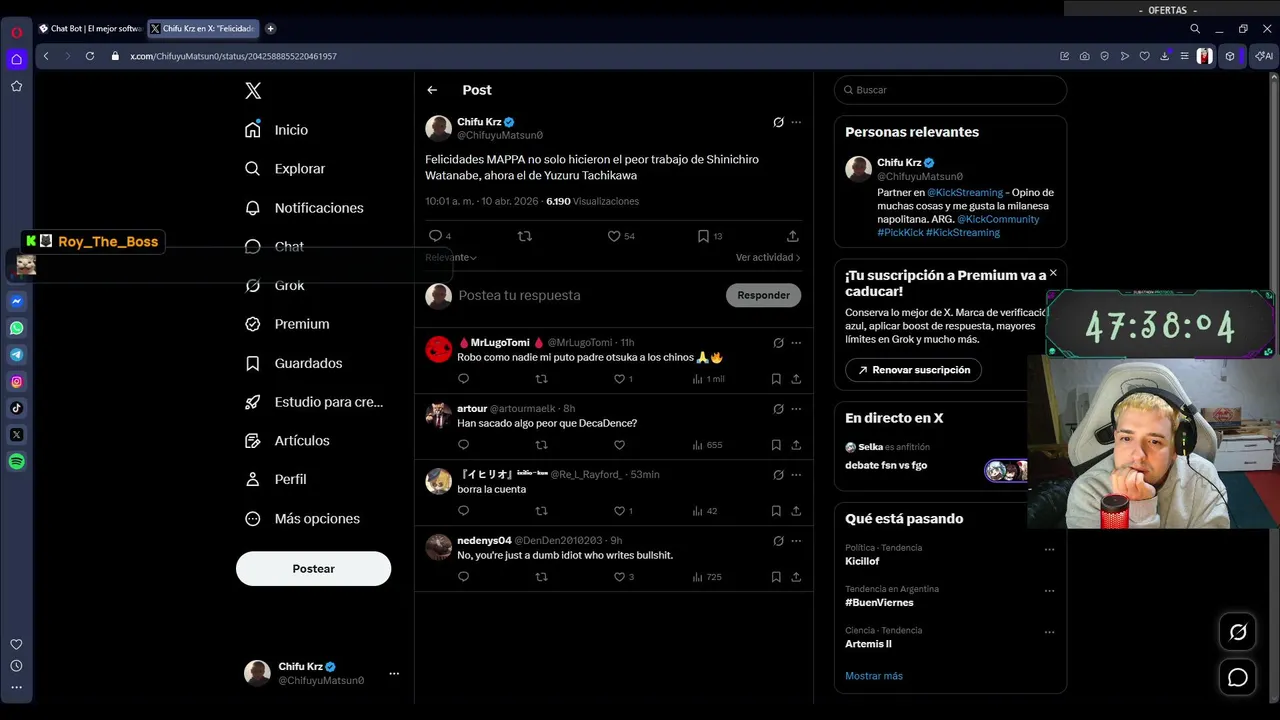Click the browser address bar URL
1280x720 pixels.
coord(233,56)
